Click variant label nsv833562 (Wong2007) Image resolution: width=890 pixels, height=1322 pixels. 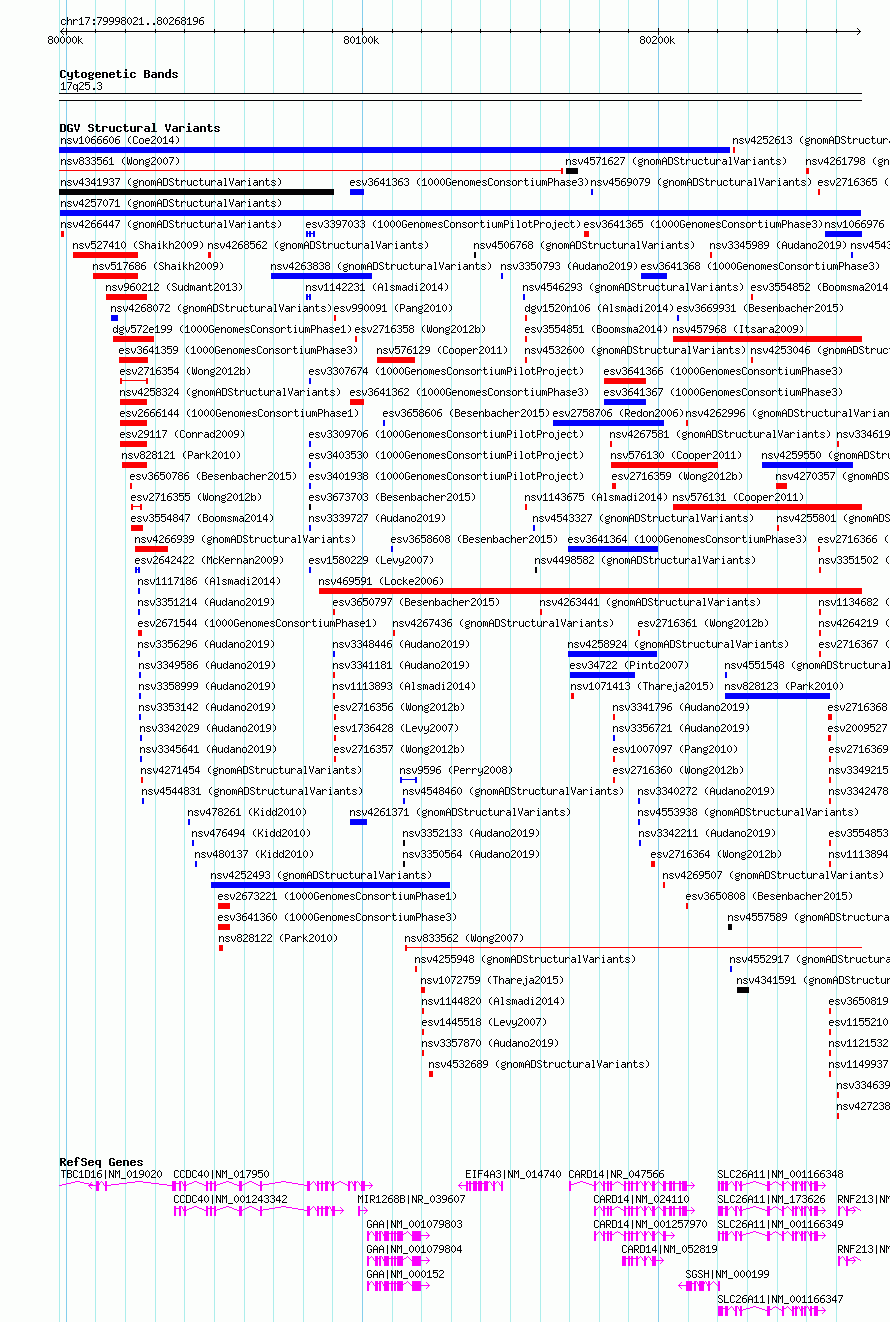[464, 938]
